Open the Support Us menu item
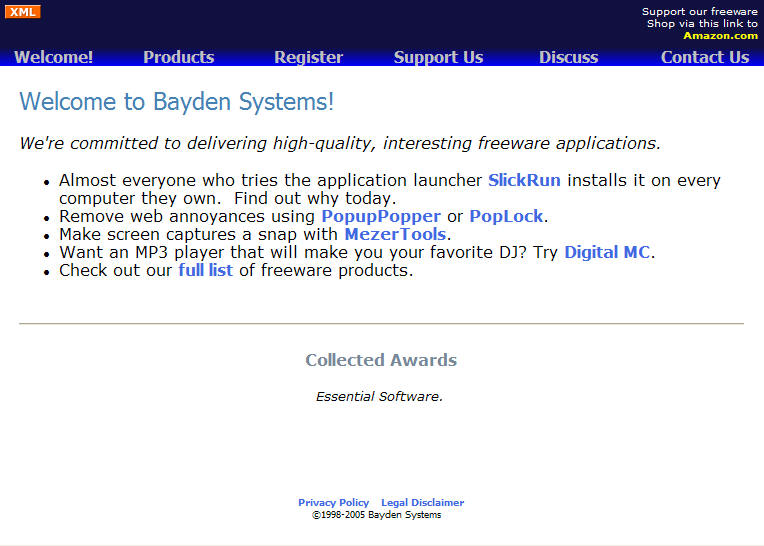 coord(439,57)
